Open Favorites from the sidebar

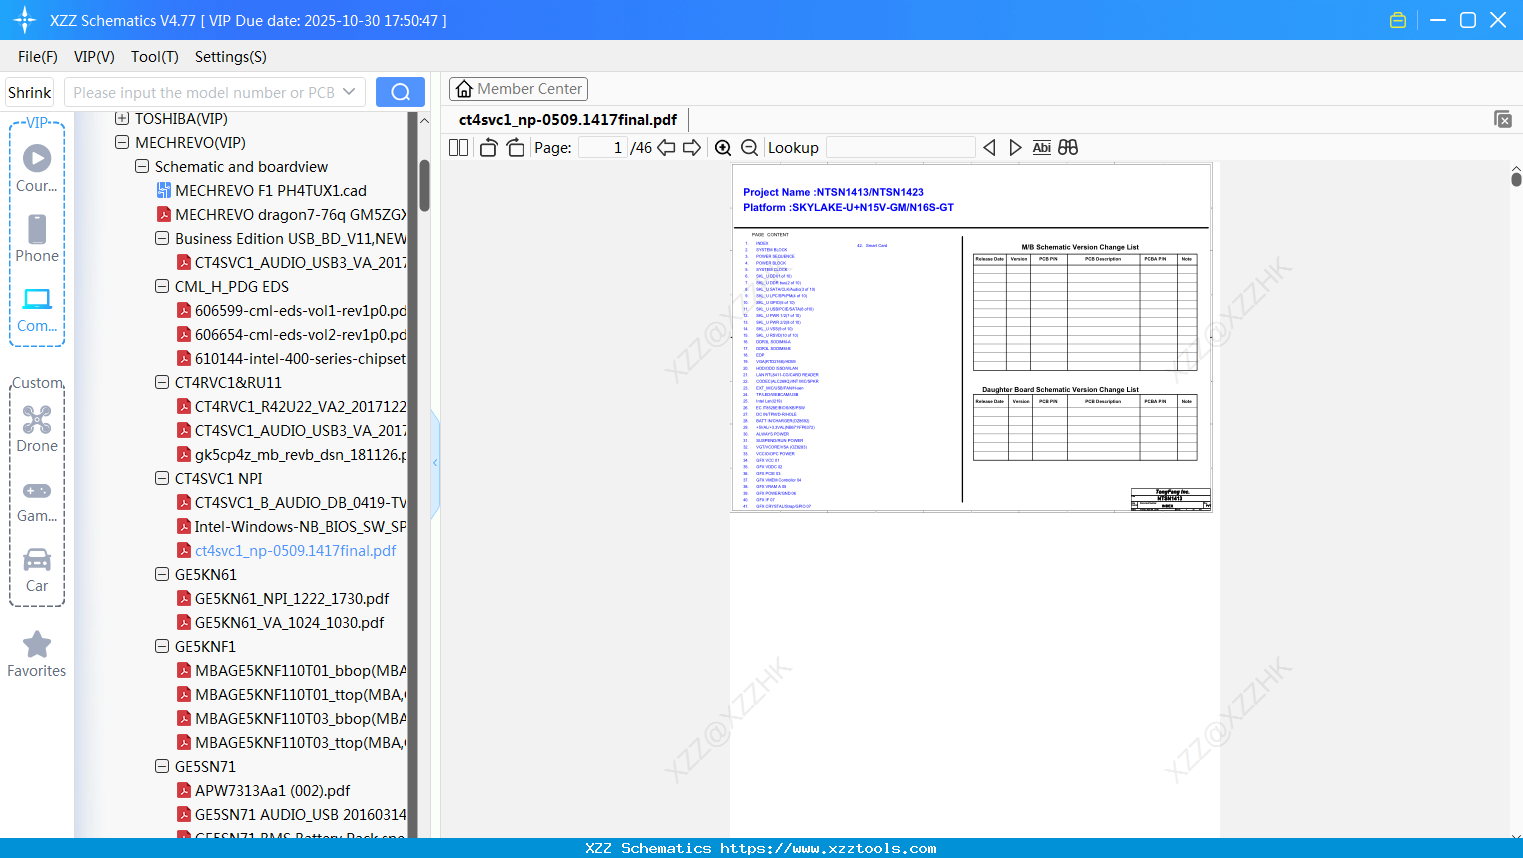tap(37, 654)
